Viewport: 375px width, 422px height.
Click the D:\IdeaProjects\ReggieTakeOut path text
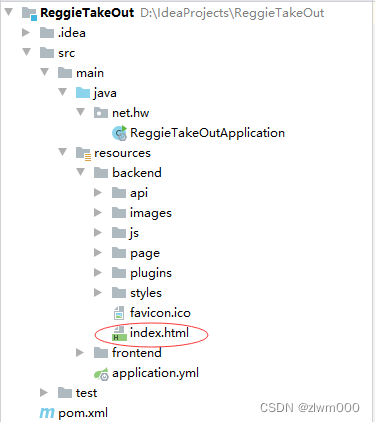[232, 13]
